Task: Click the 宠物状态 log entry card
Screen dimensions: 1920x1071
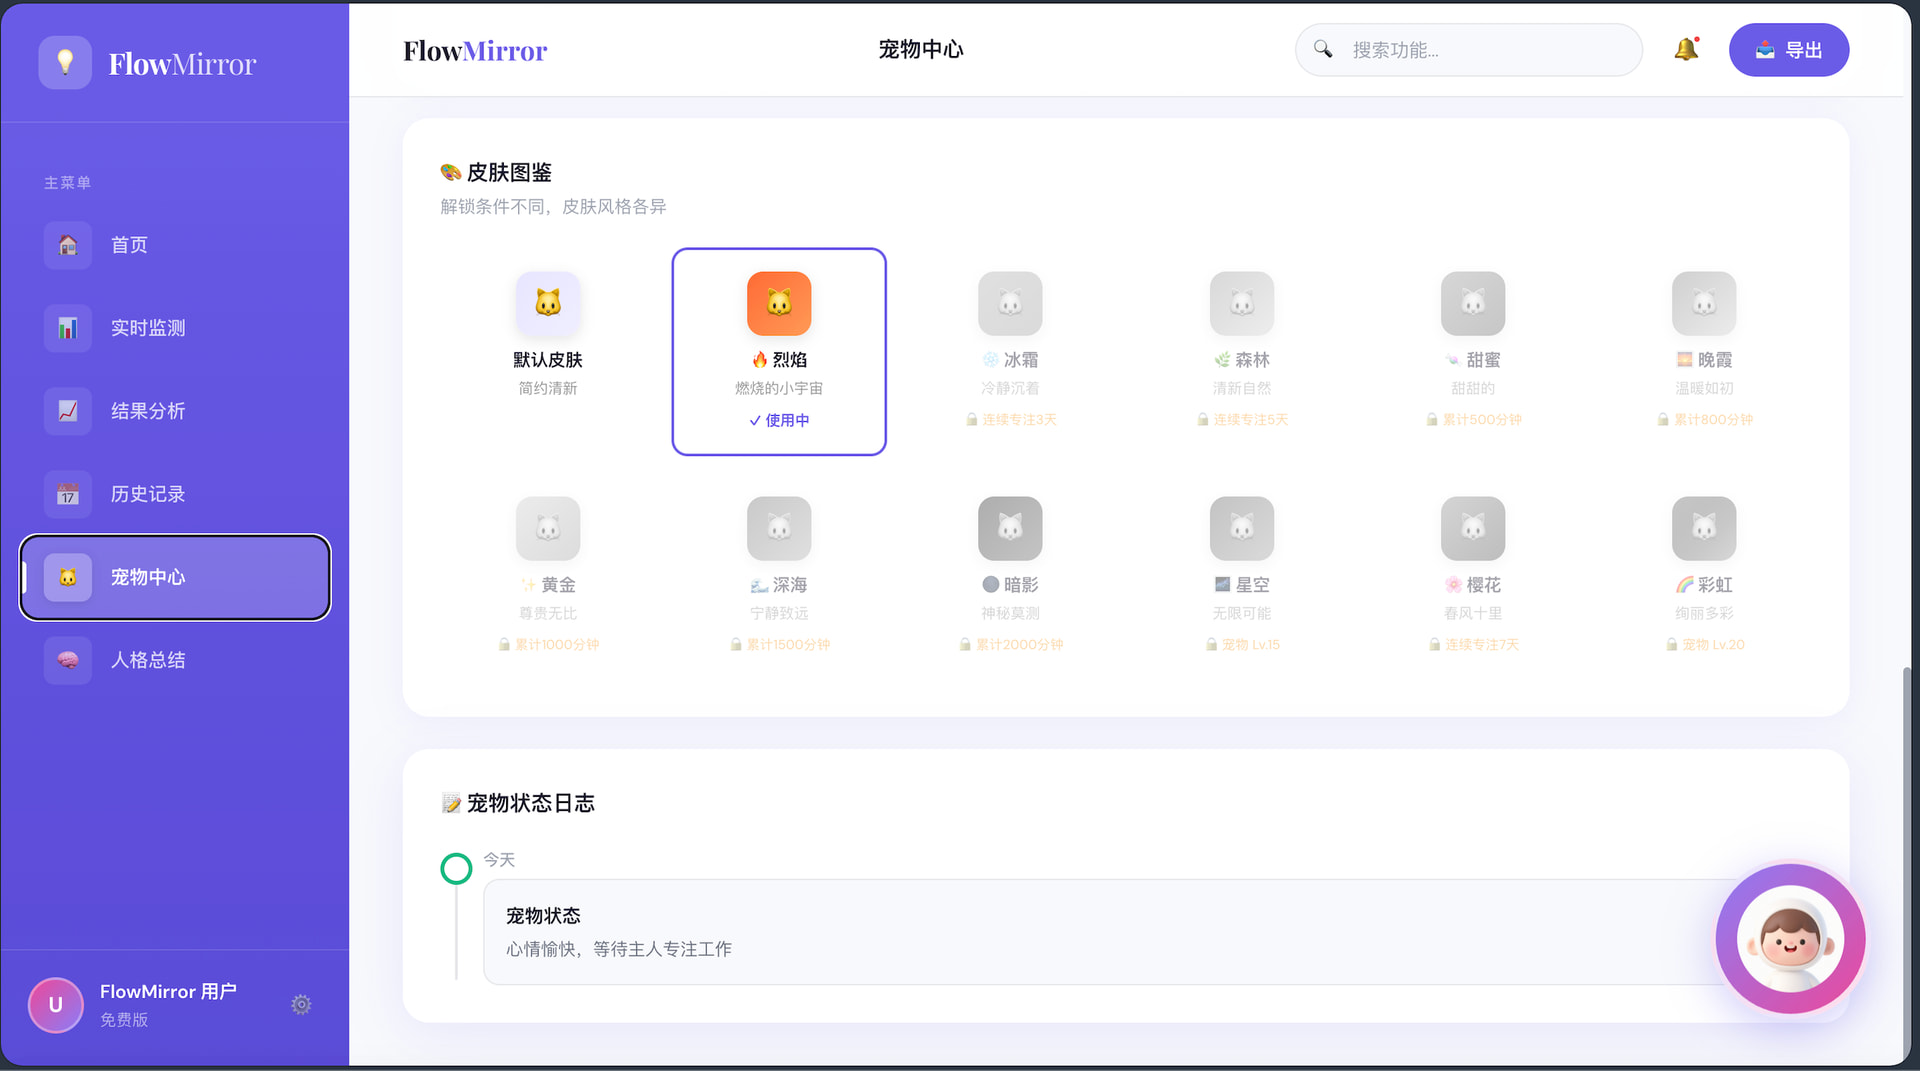Action: pyautogui.click(x=1100, y=932)
